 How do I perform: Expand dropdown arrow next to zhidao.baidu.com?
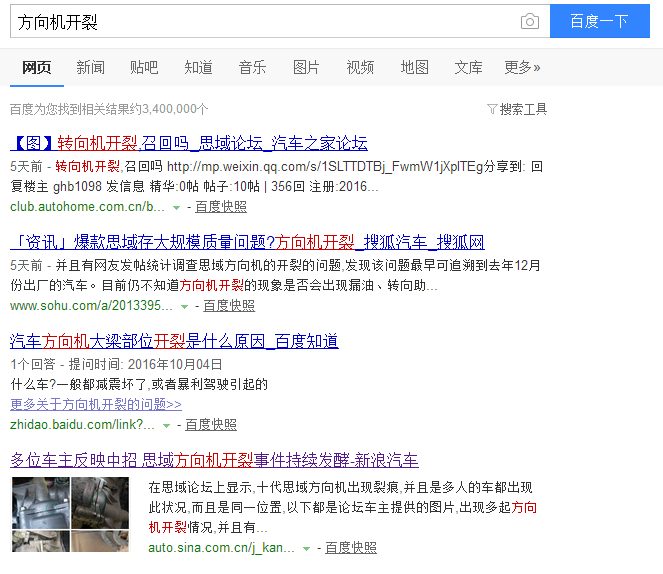[x=167, y=426]
